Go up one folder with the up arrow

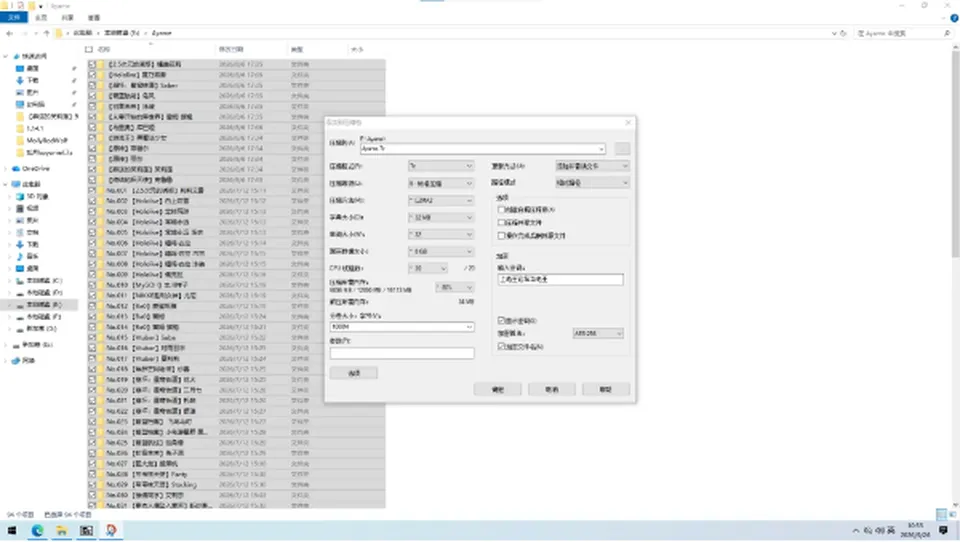pos(47,33)
